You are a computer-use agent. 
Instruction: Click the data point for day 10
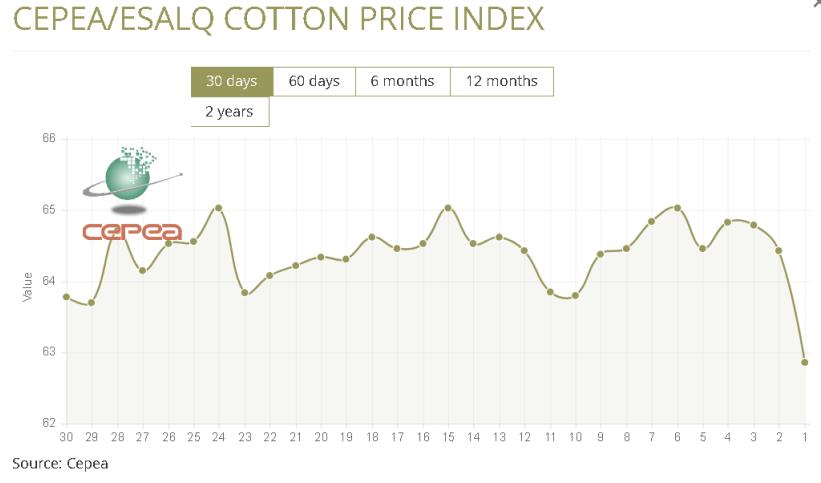point(575,295)
